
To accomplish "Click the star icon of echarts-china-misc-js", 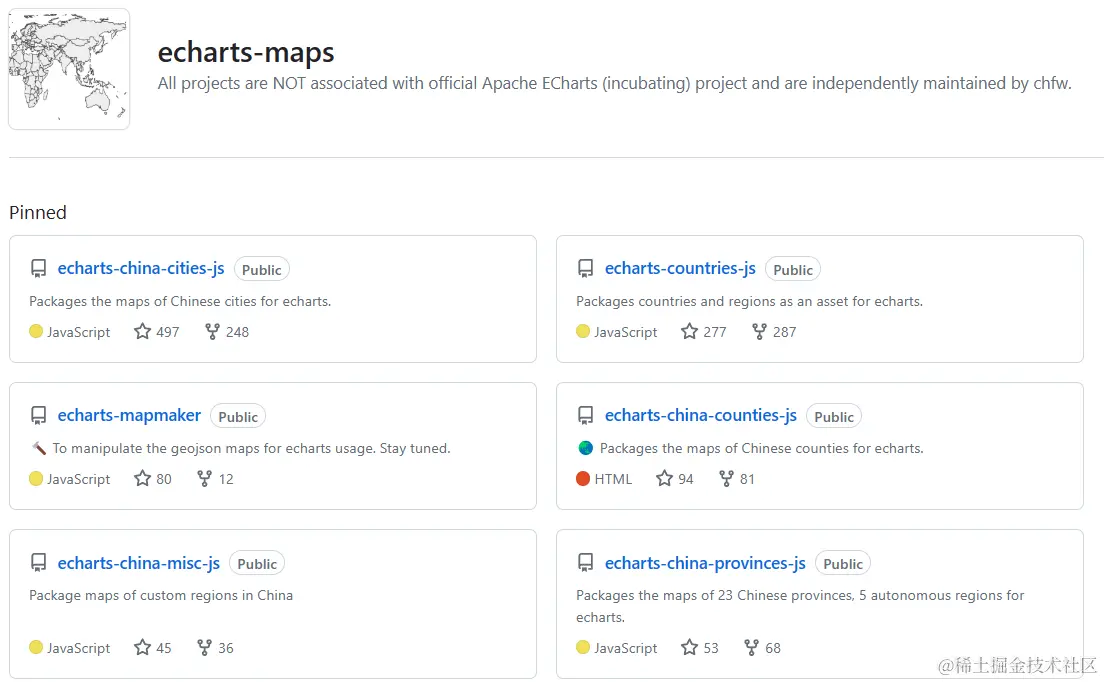I will click(142, 648).
